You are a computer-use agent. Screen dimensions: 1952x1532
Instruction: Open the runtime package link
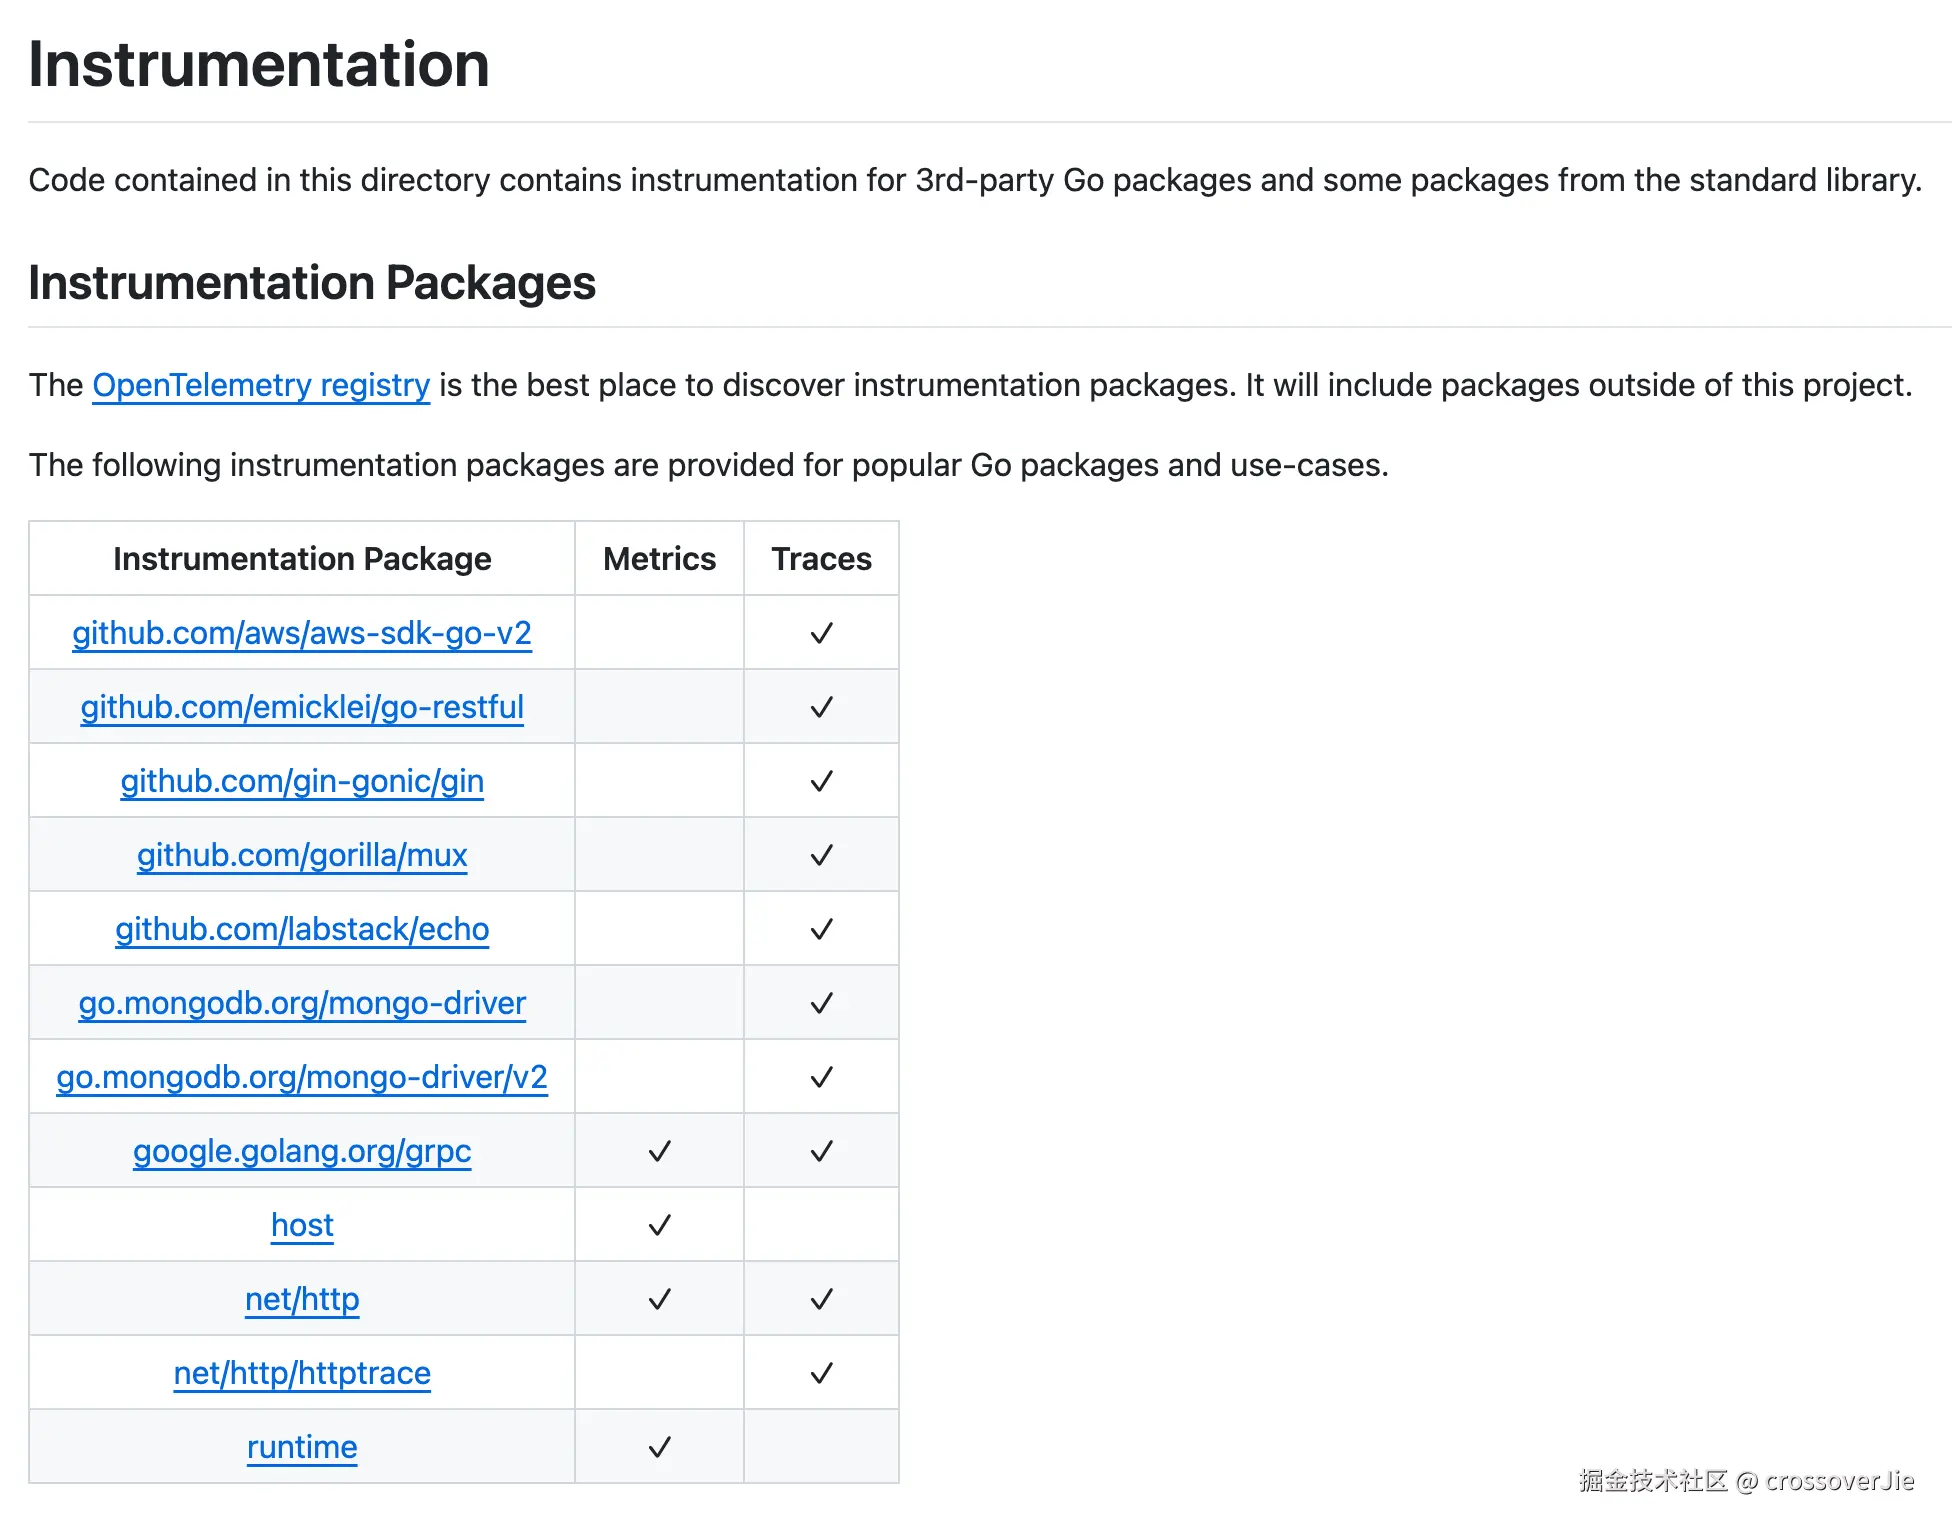[301, 1447]
